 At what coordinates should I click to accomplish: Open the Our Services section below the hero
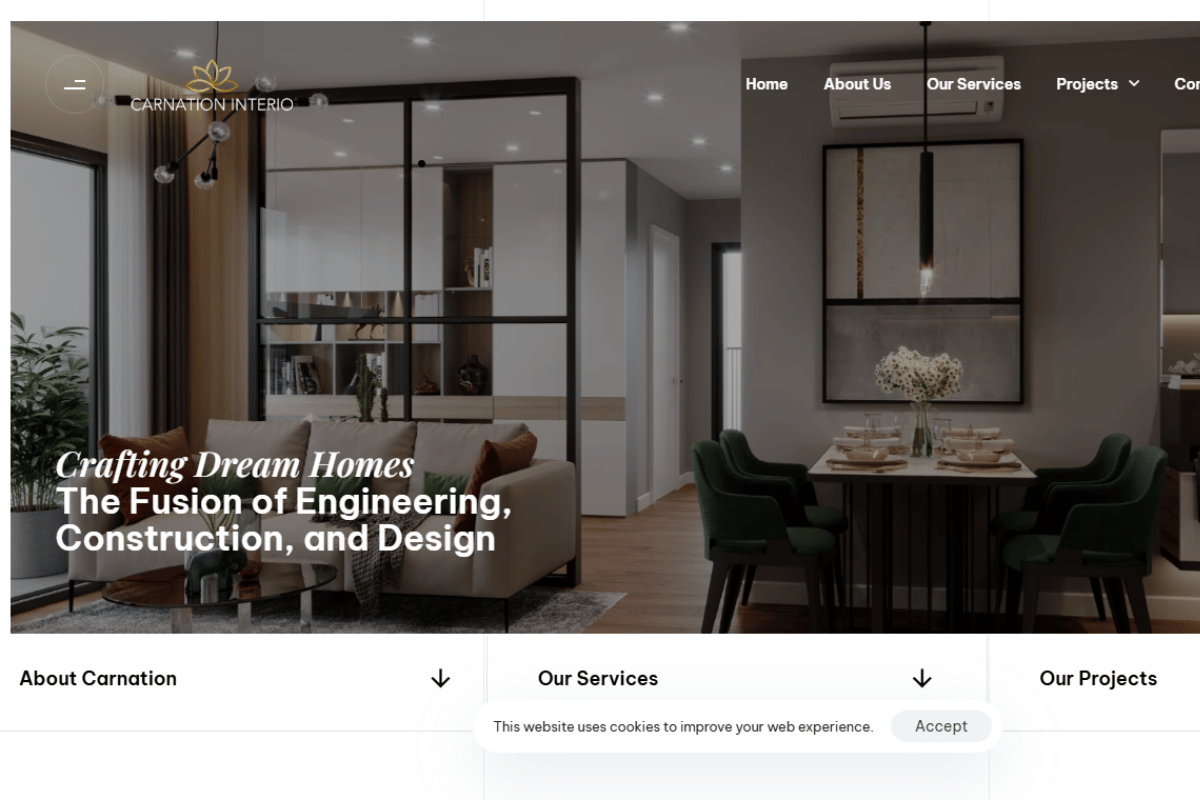pyautogui.click(x=598, y=678)
